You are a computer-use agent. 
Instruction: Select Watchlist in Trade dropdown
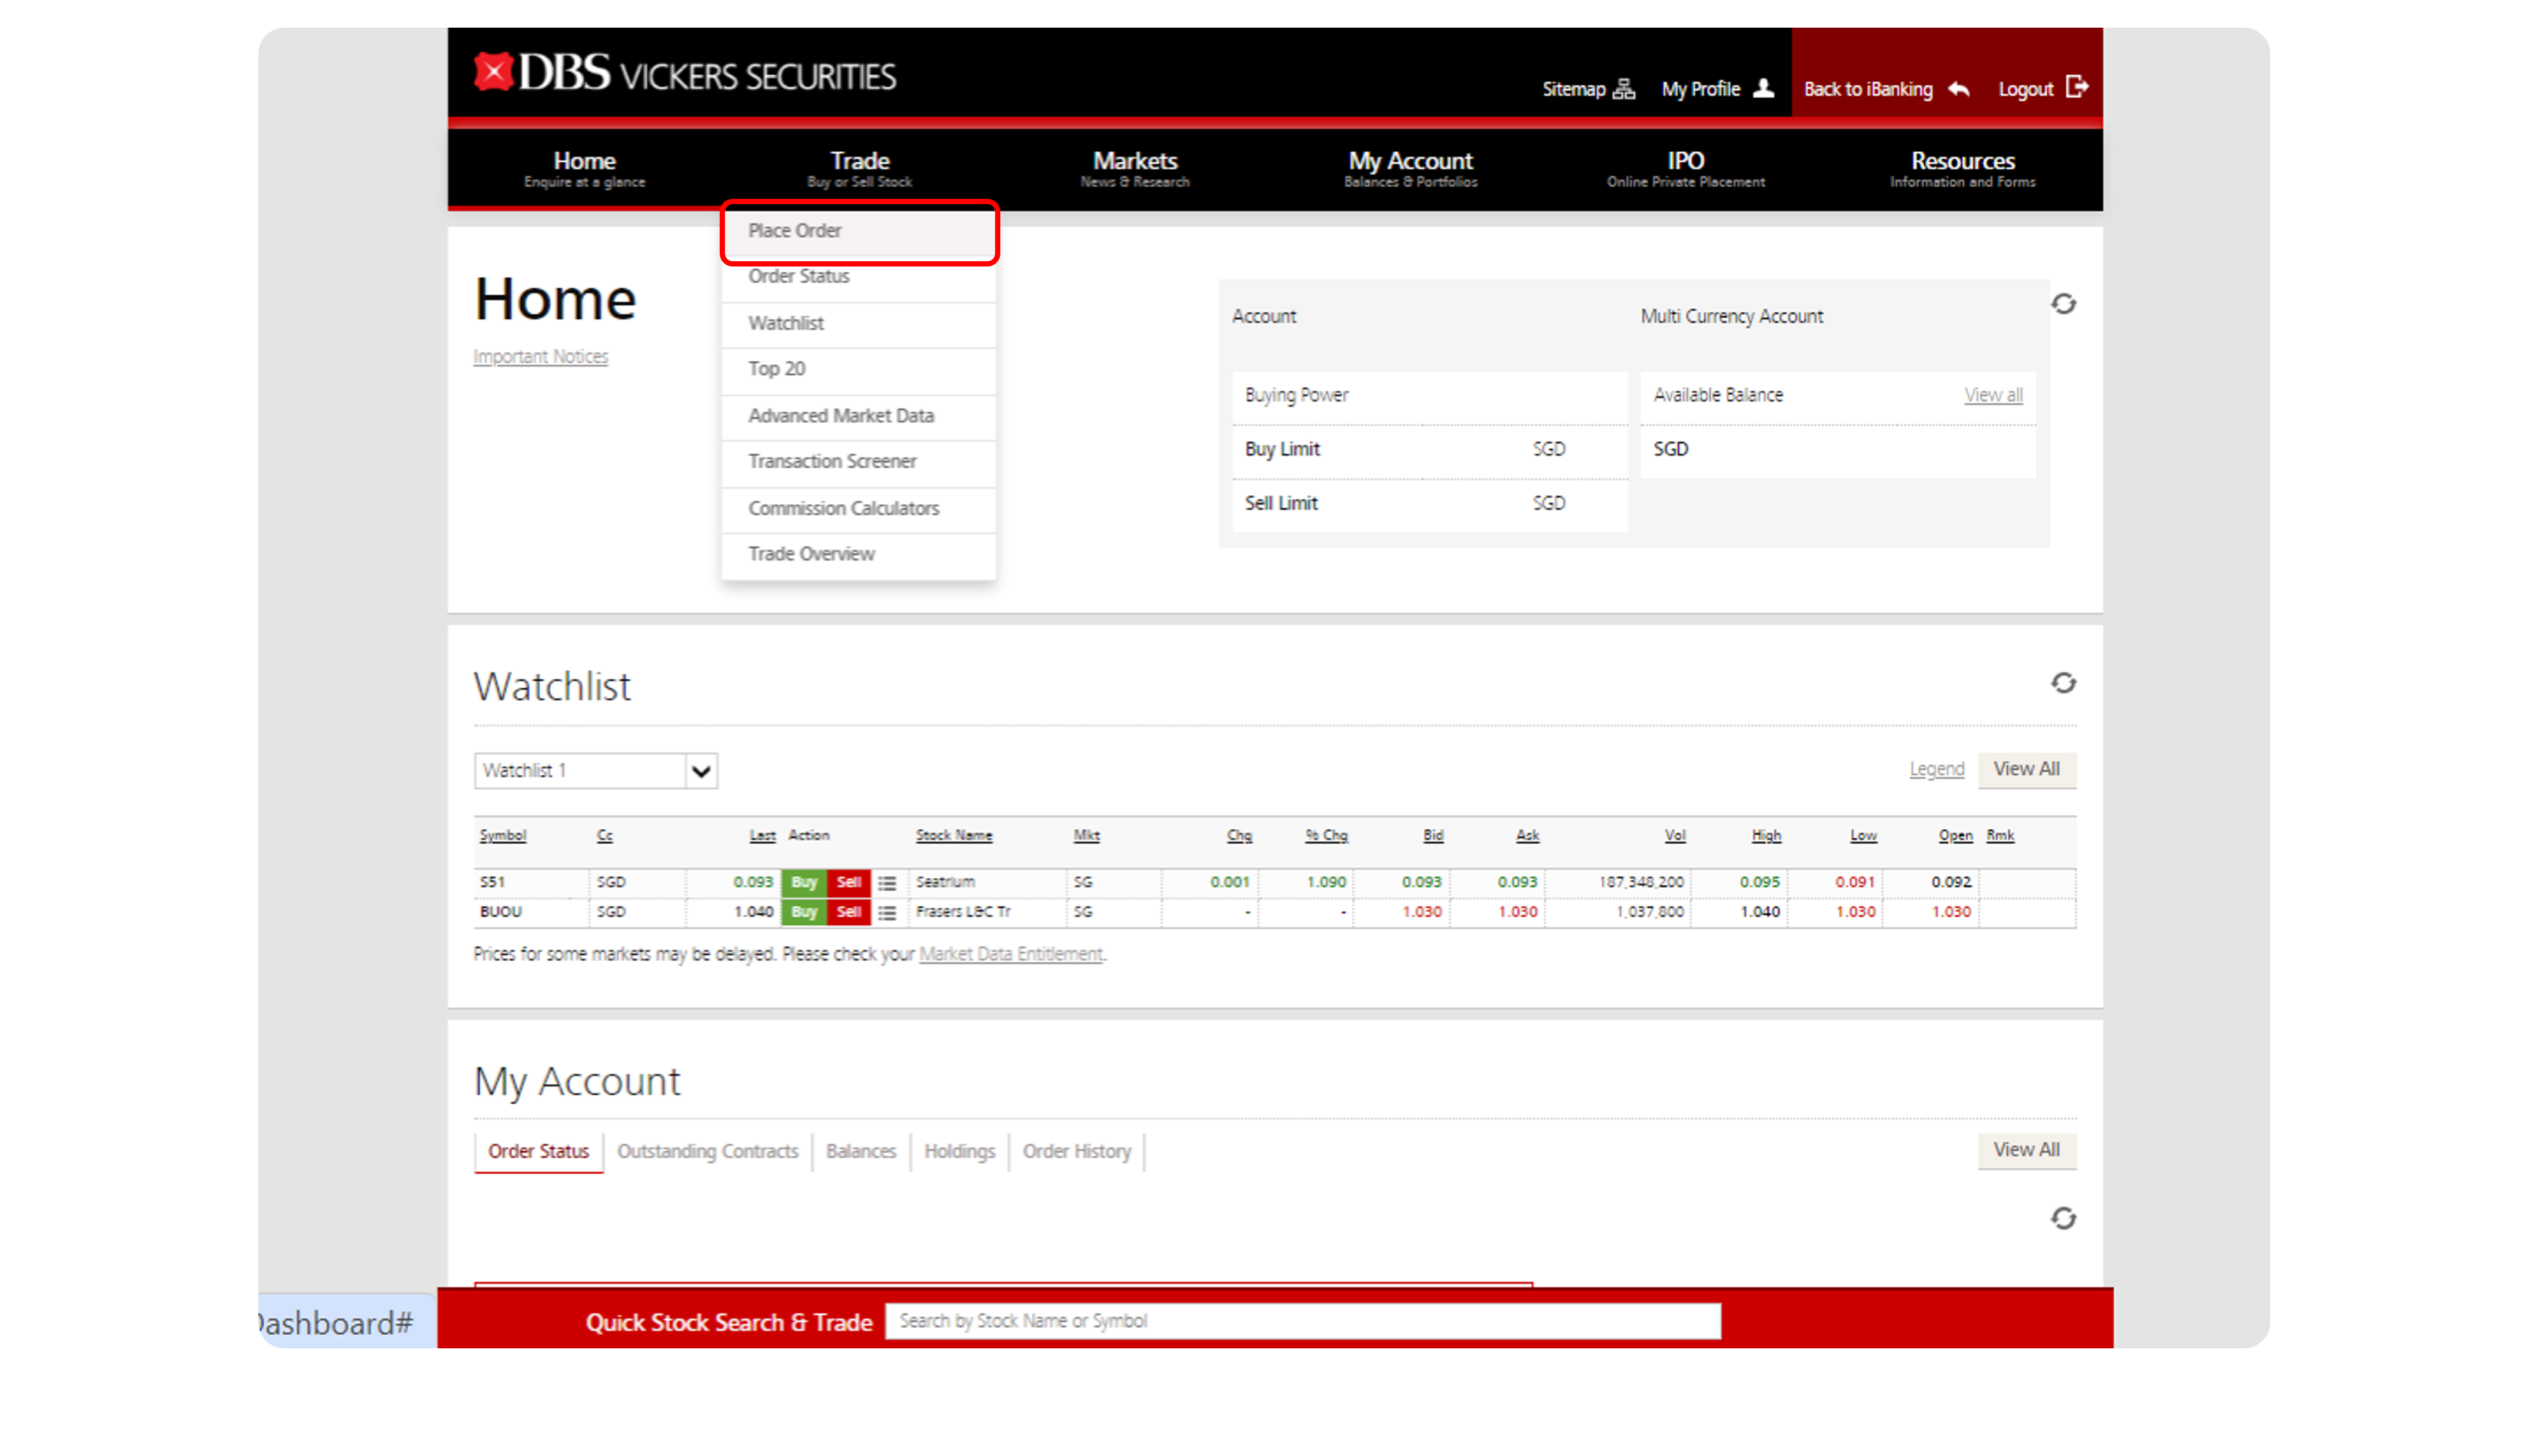[x=859, y=324]
